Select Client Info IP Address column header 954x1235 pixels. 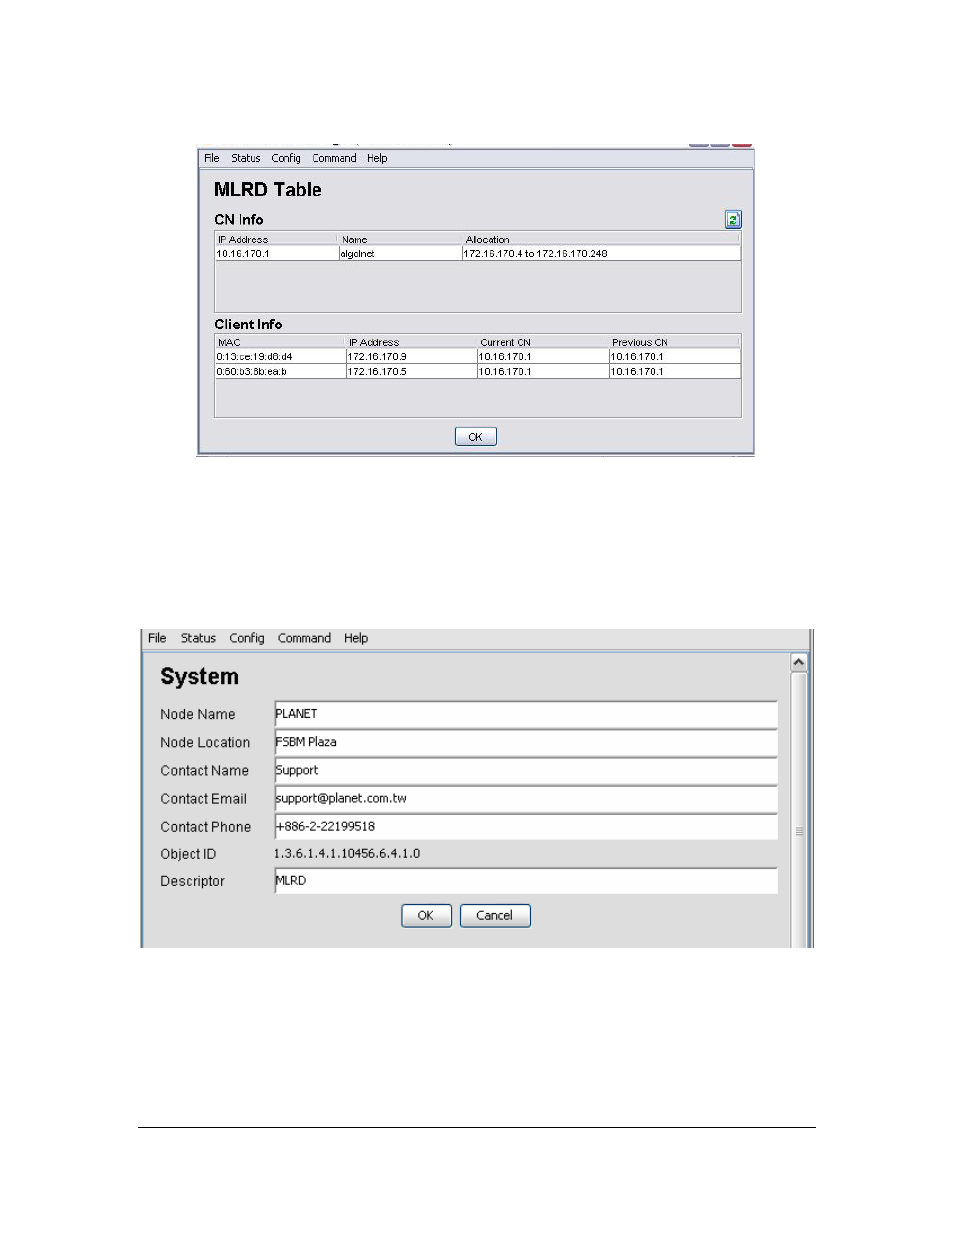click(x=412, y=343)
